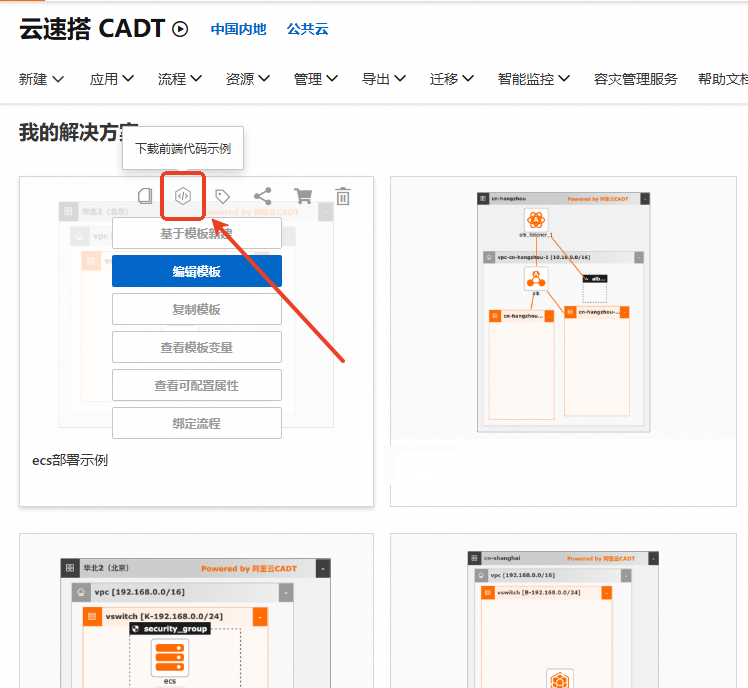Click the ecs部署示例 card title
748x688 pixels.
tap(70, 460)
